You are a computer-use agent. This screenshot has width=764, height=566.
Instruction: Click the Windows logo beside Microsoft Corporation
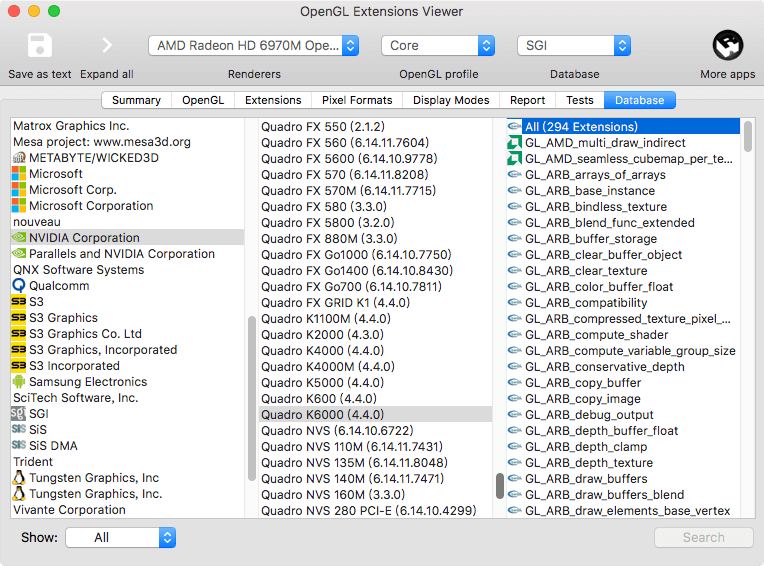tap(19, 206)
